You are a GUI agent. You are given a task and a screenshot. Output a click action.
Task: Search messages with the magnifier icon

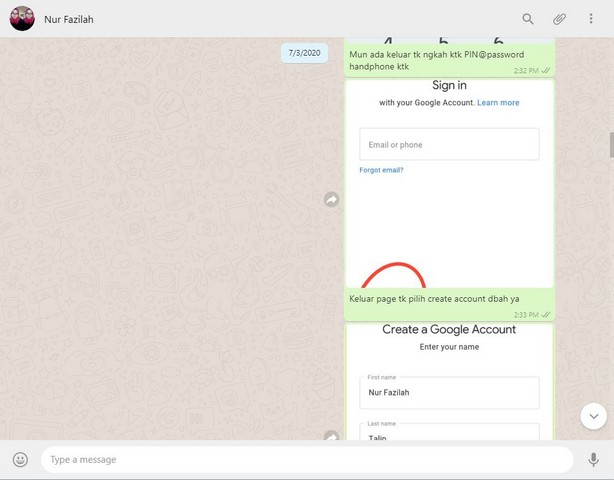pos(528,19)
